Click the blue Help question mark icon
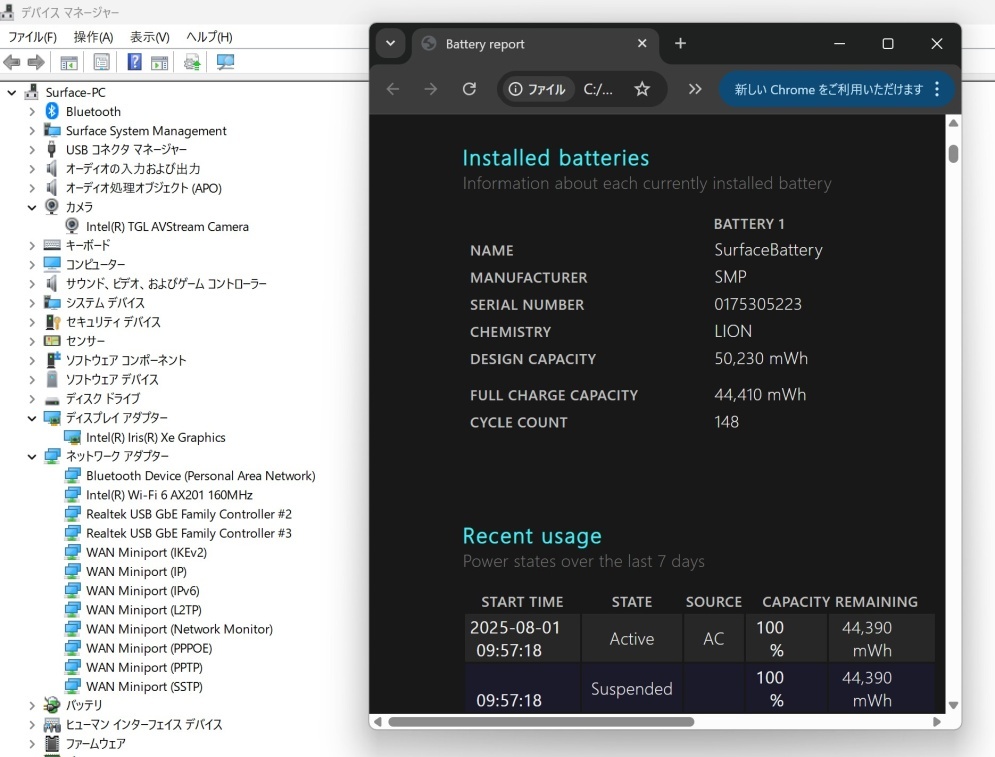 pos(134,62)
